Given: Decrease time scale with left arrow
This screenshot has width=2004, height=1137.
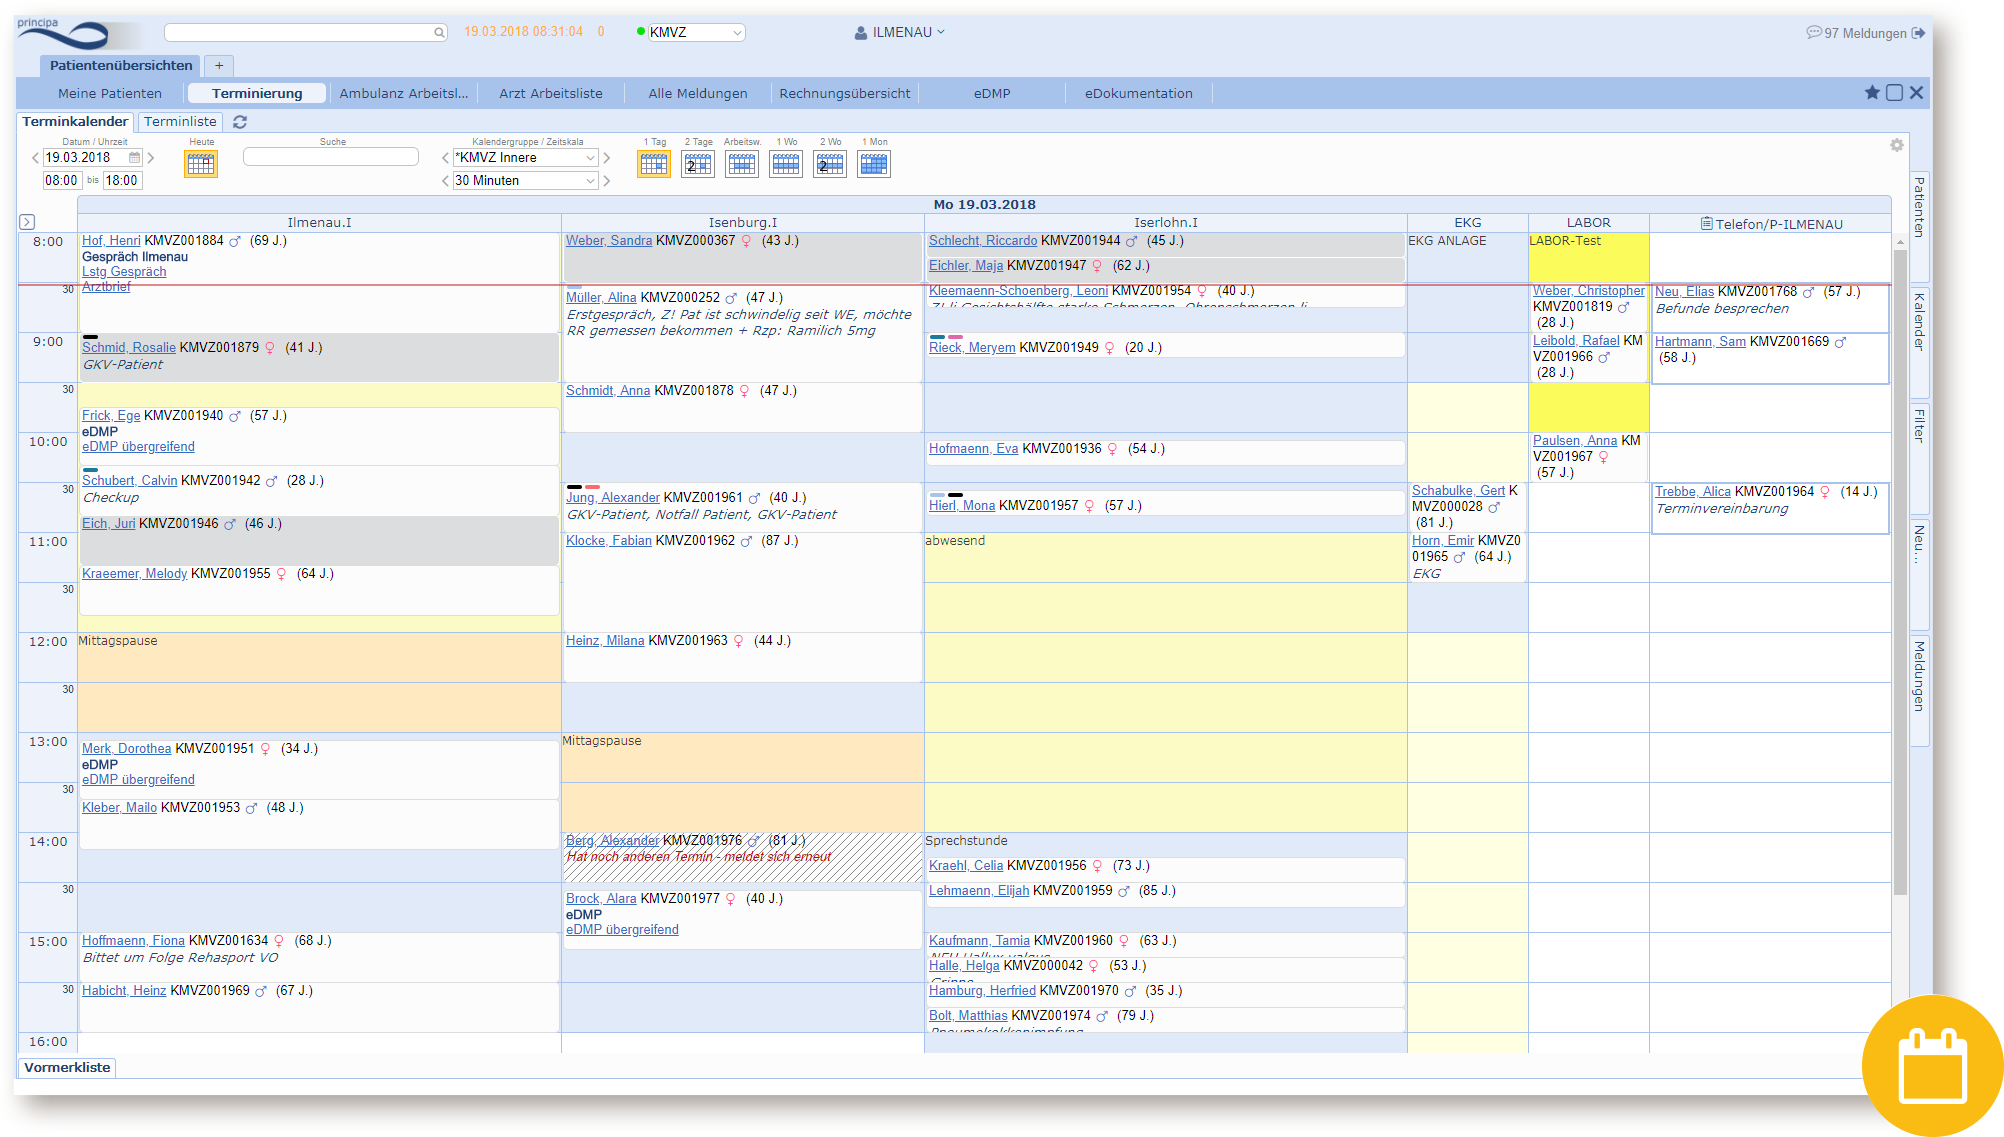Looking at the screenshot, I should [446, 181].
